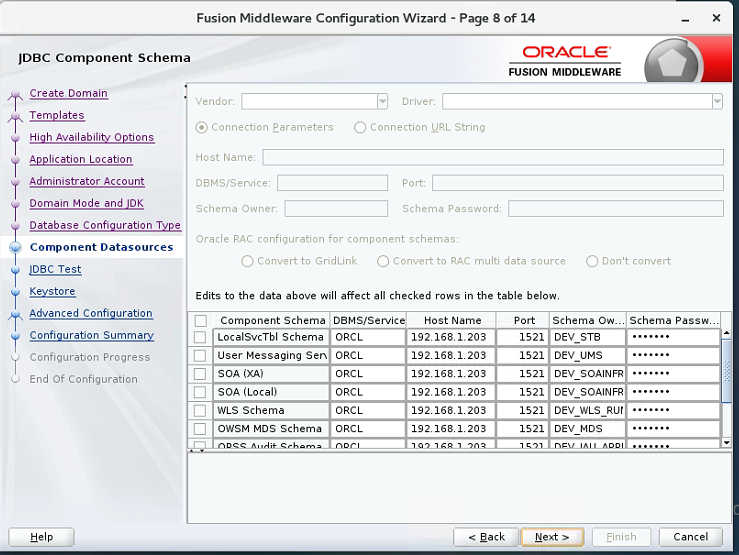Click the DBMS/Service column header
This screenshot has width=739, height=555.
369,320
